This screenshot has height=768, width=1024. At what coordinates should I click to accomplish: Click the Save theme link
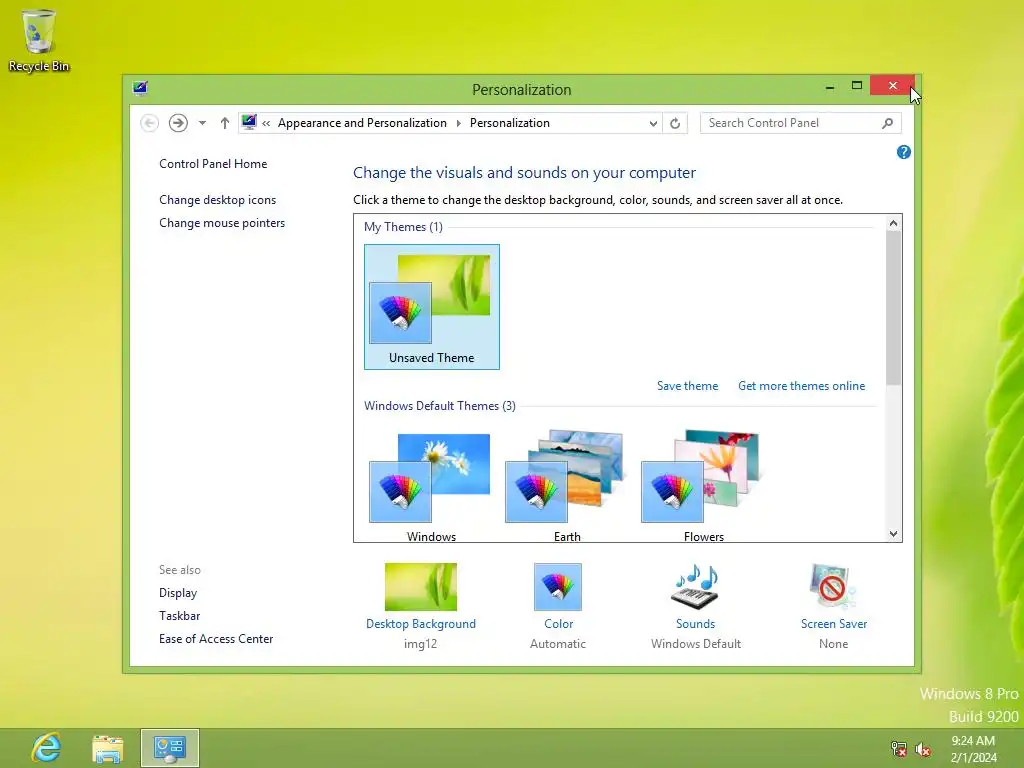[688, 386]
